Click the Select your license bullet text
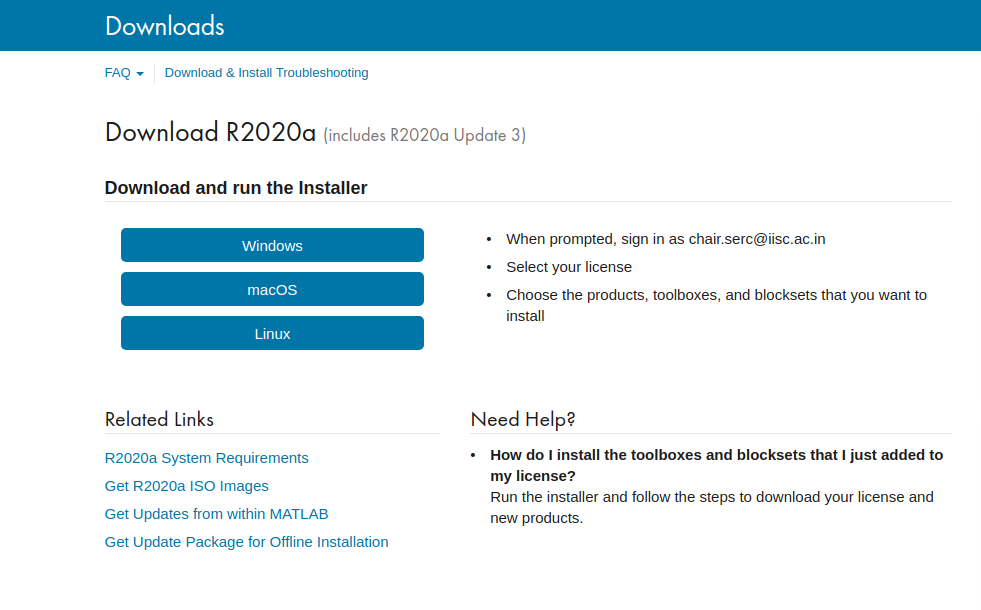The width and height of the screenshot is (981, 610). point(569,267)
